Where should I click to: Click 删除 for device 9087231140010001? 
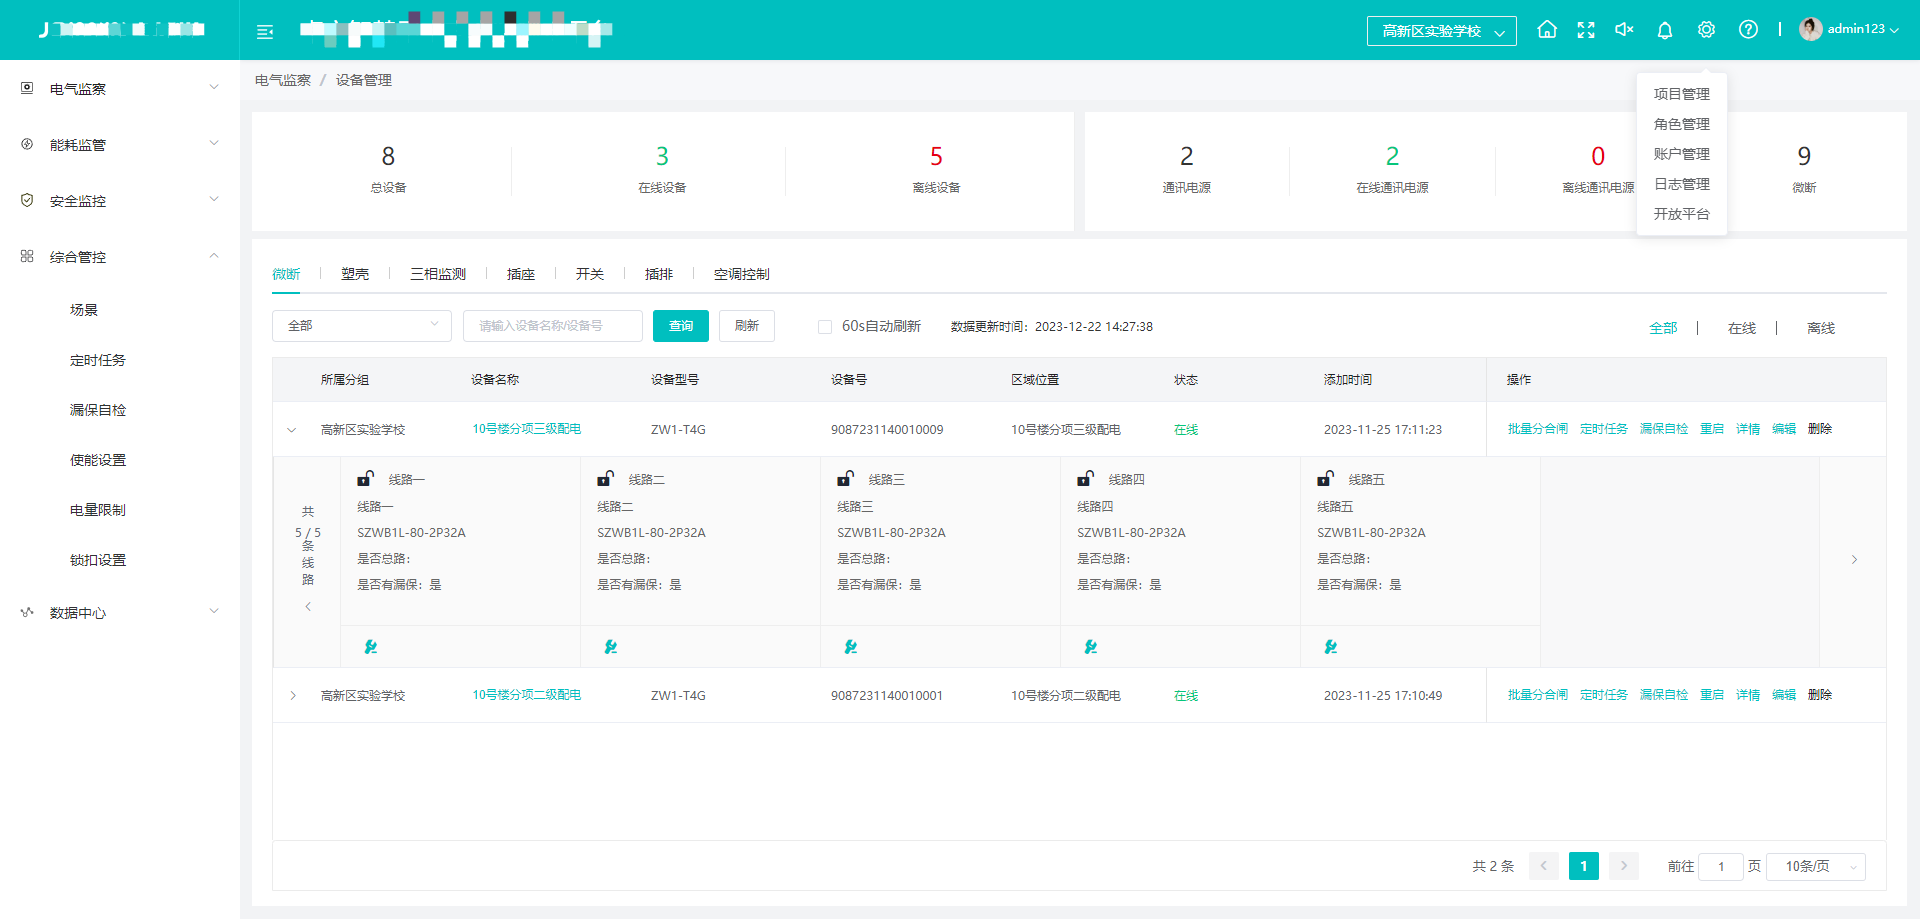pyautogui.click(x=1820, y=695)
